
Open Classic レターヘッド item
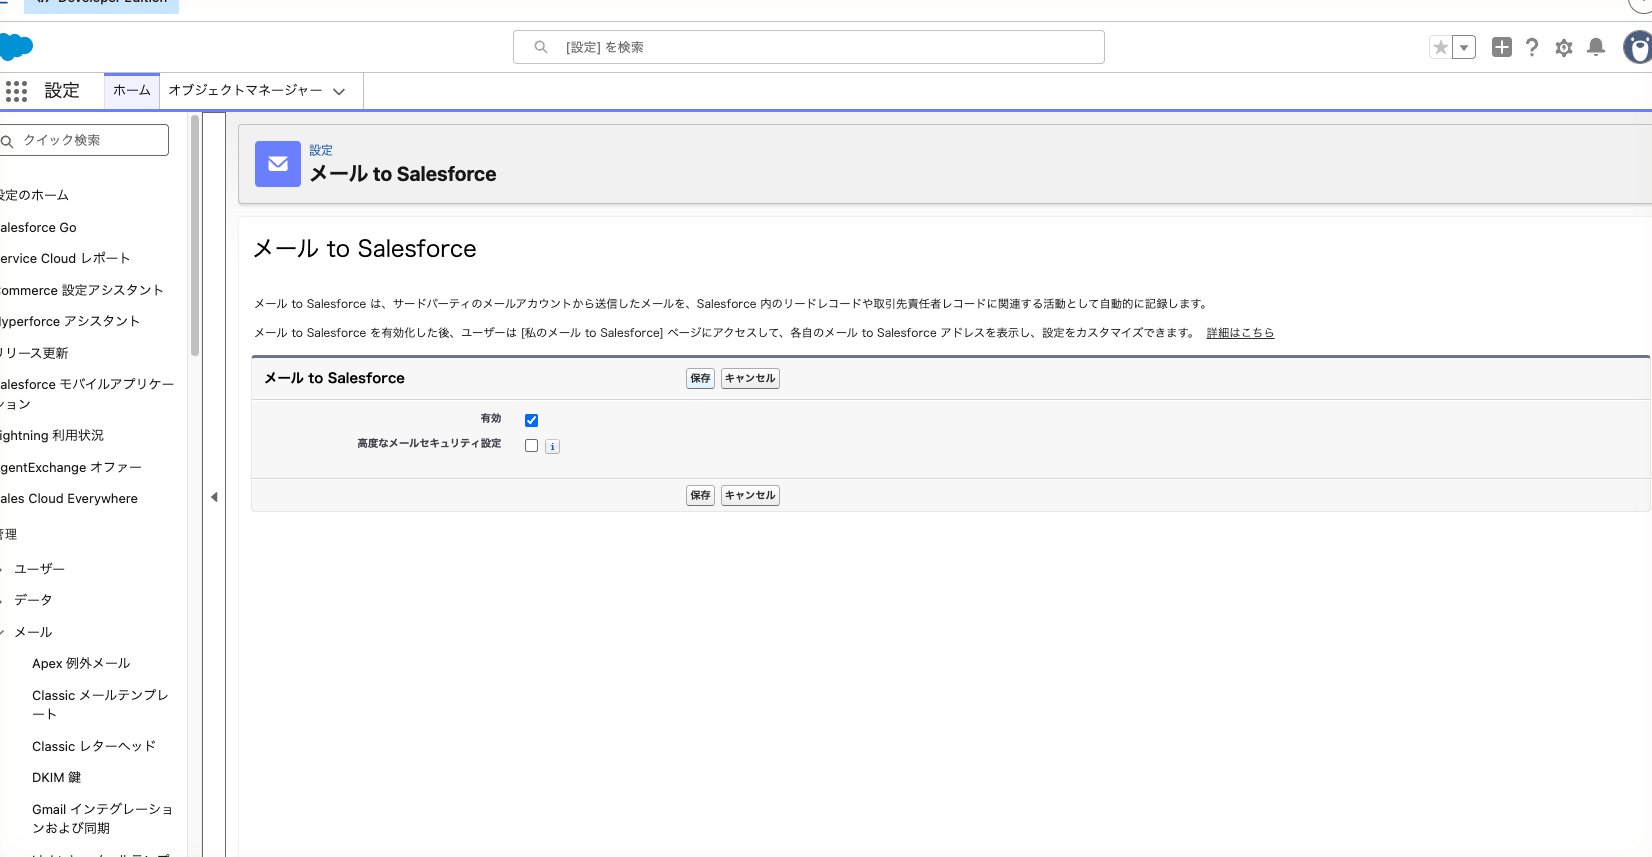[x=94, y=746]
